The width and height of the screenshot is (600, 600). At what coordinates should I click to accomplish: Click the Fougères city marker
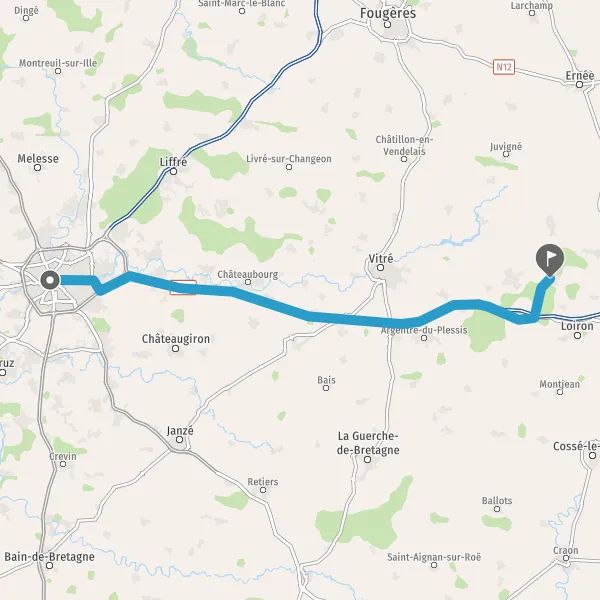(387, 25)
